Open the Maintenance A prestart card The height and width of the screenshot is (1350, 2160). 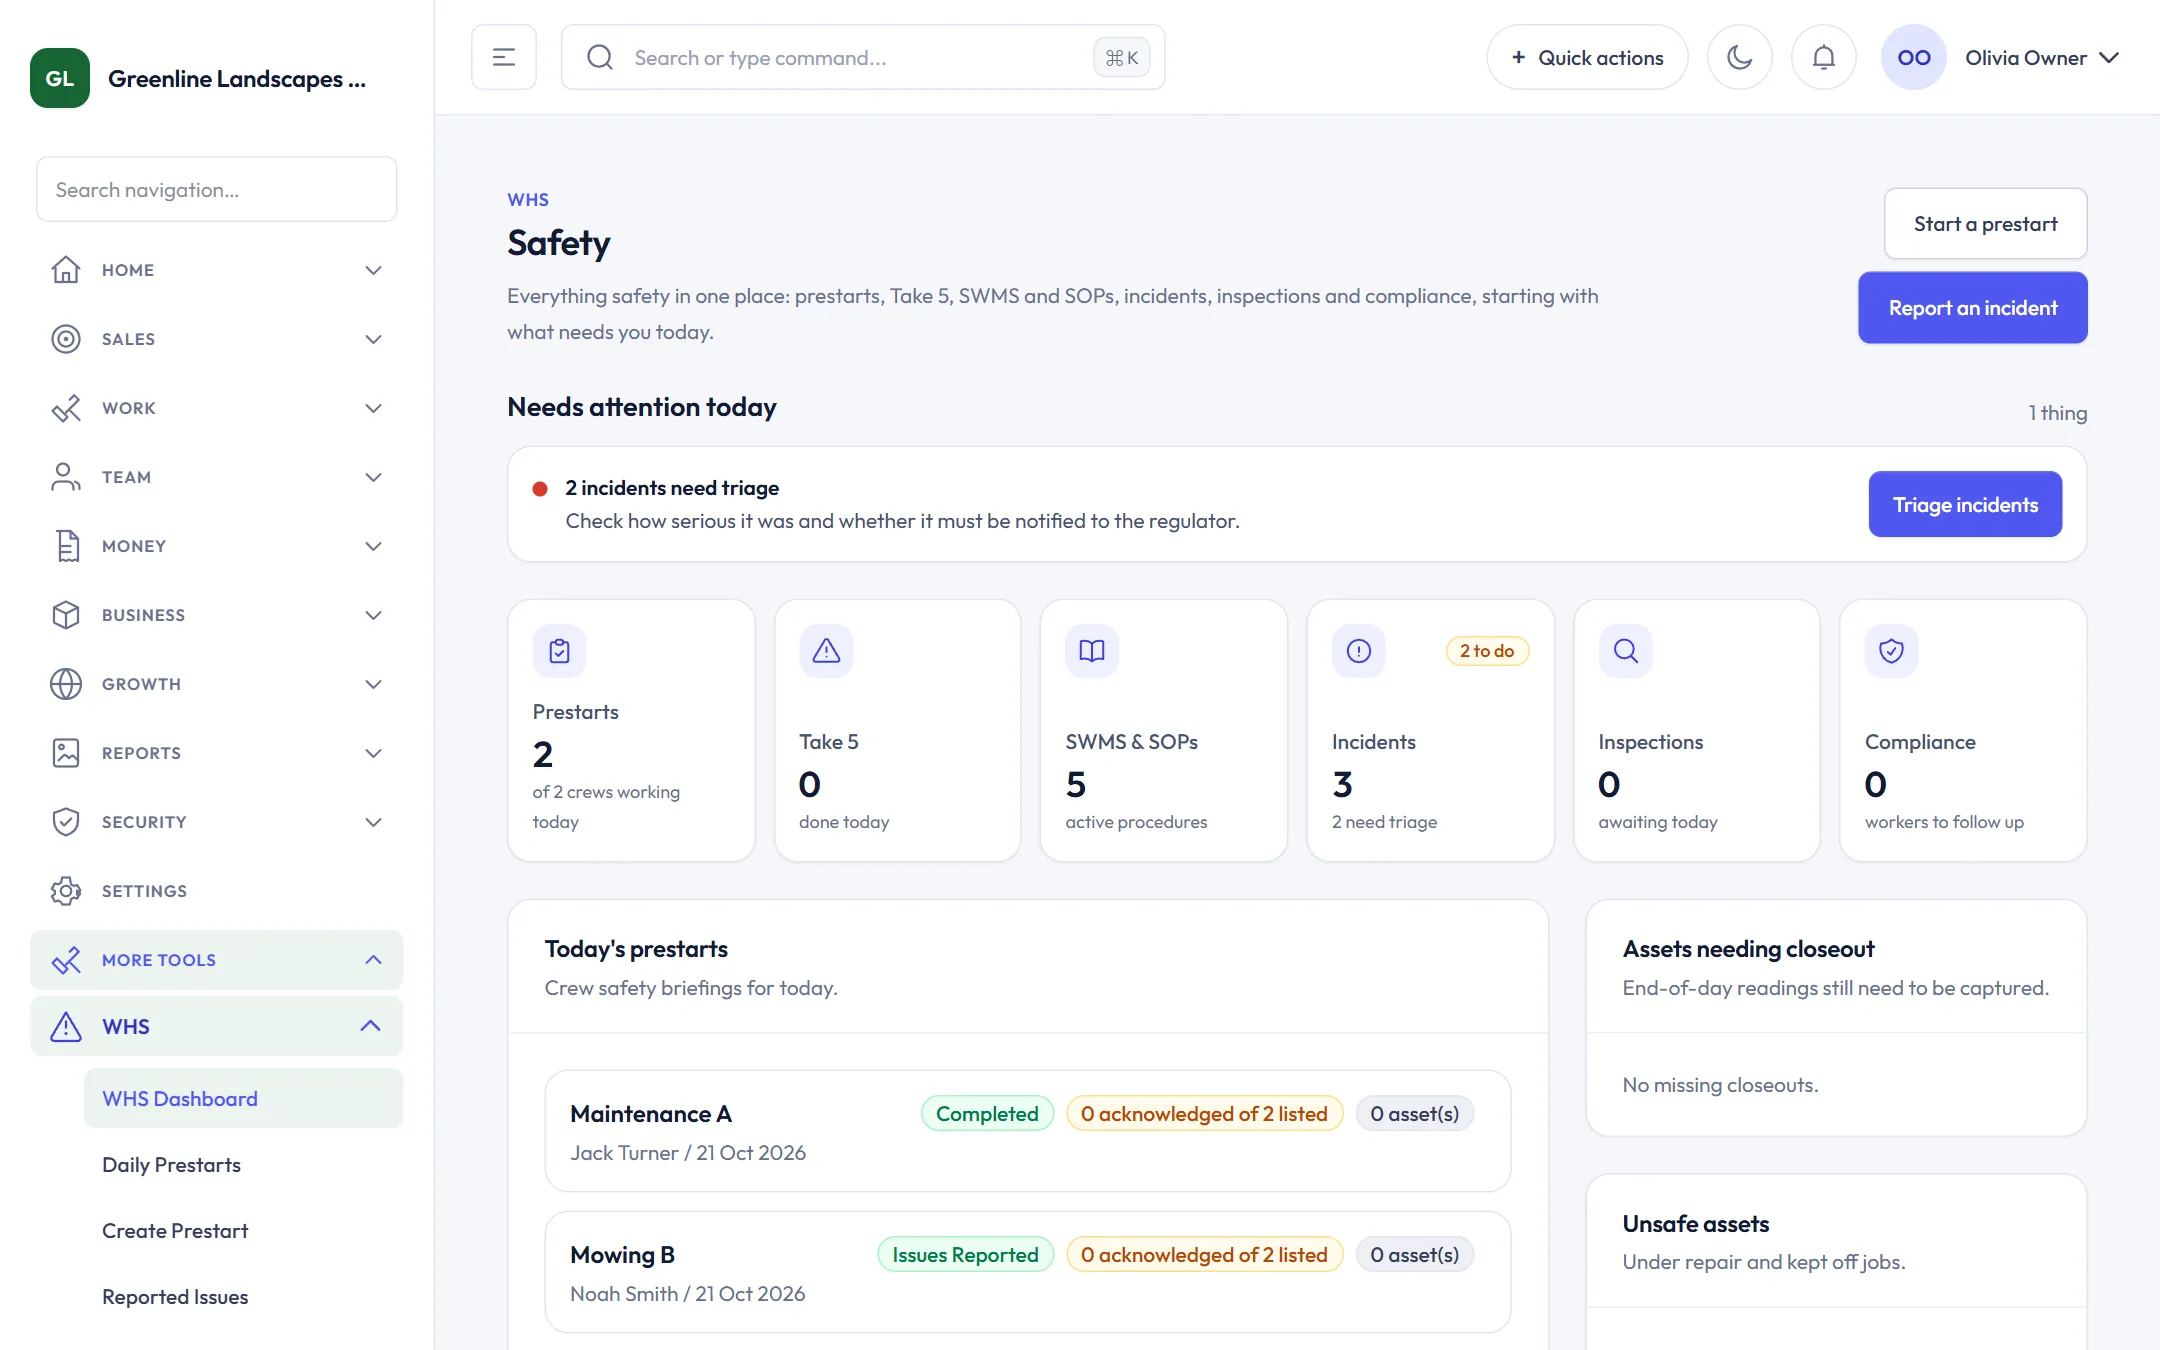[x=1027, y=1131]
